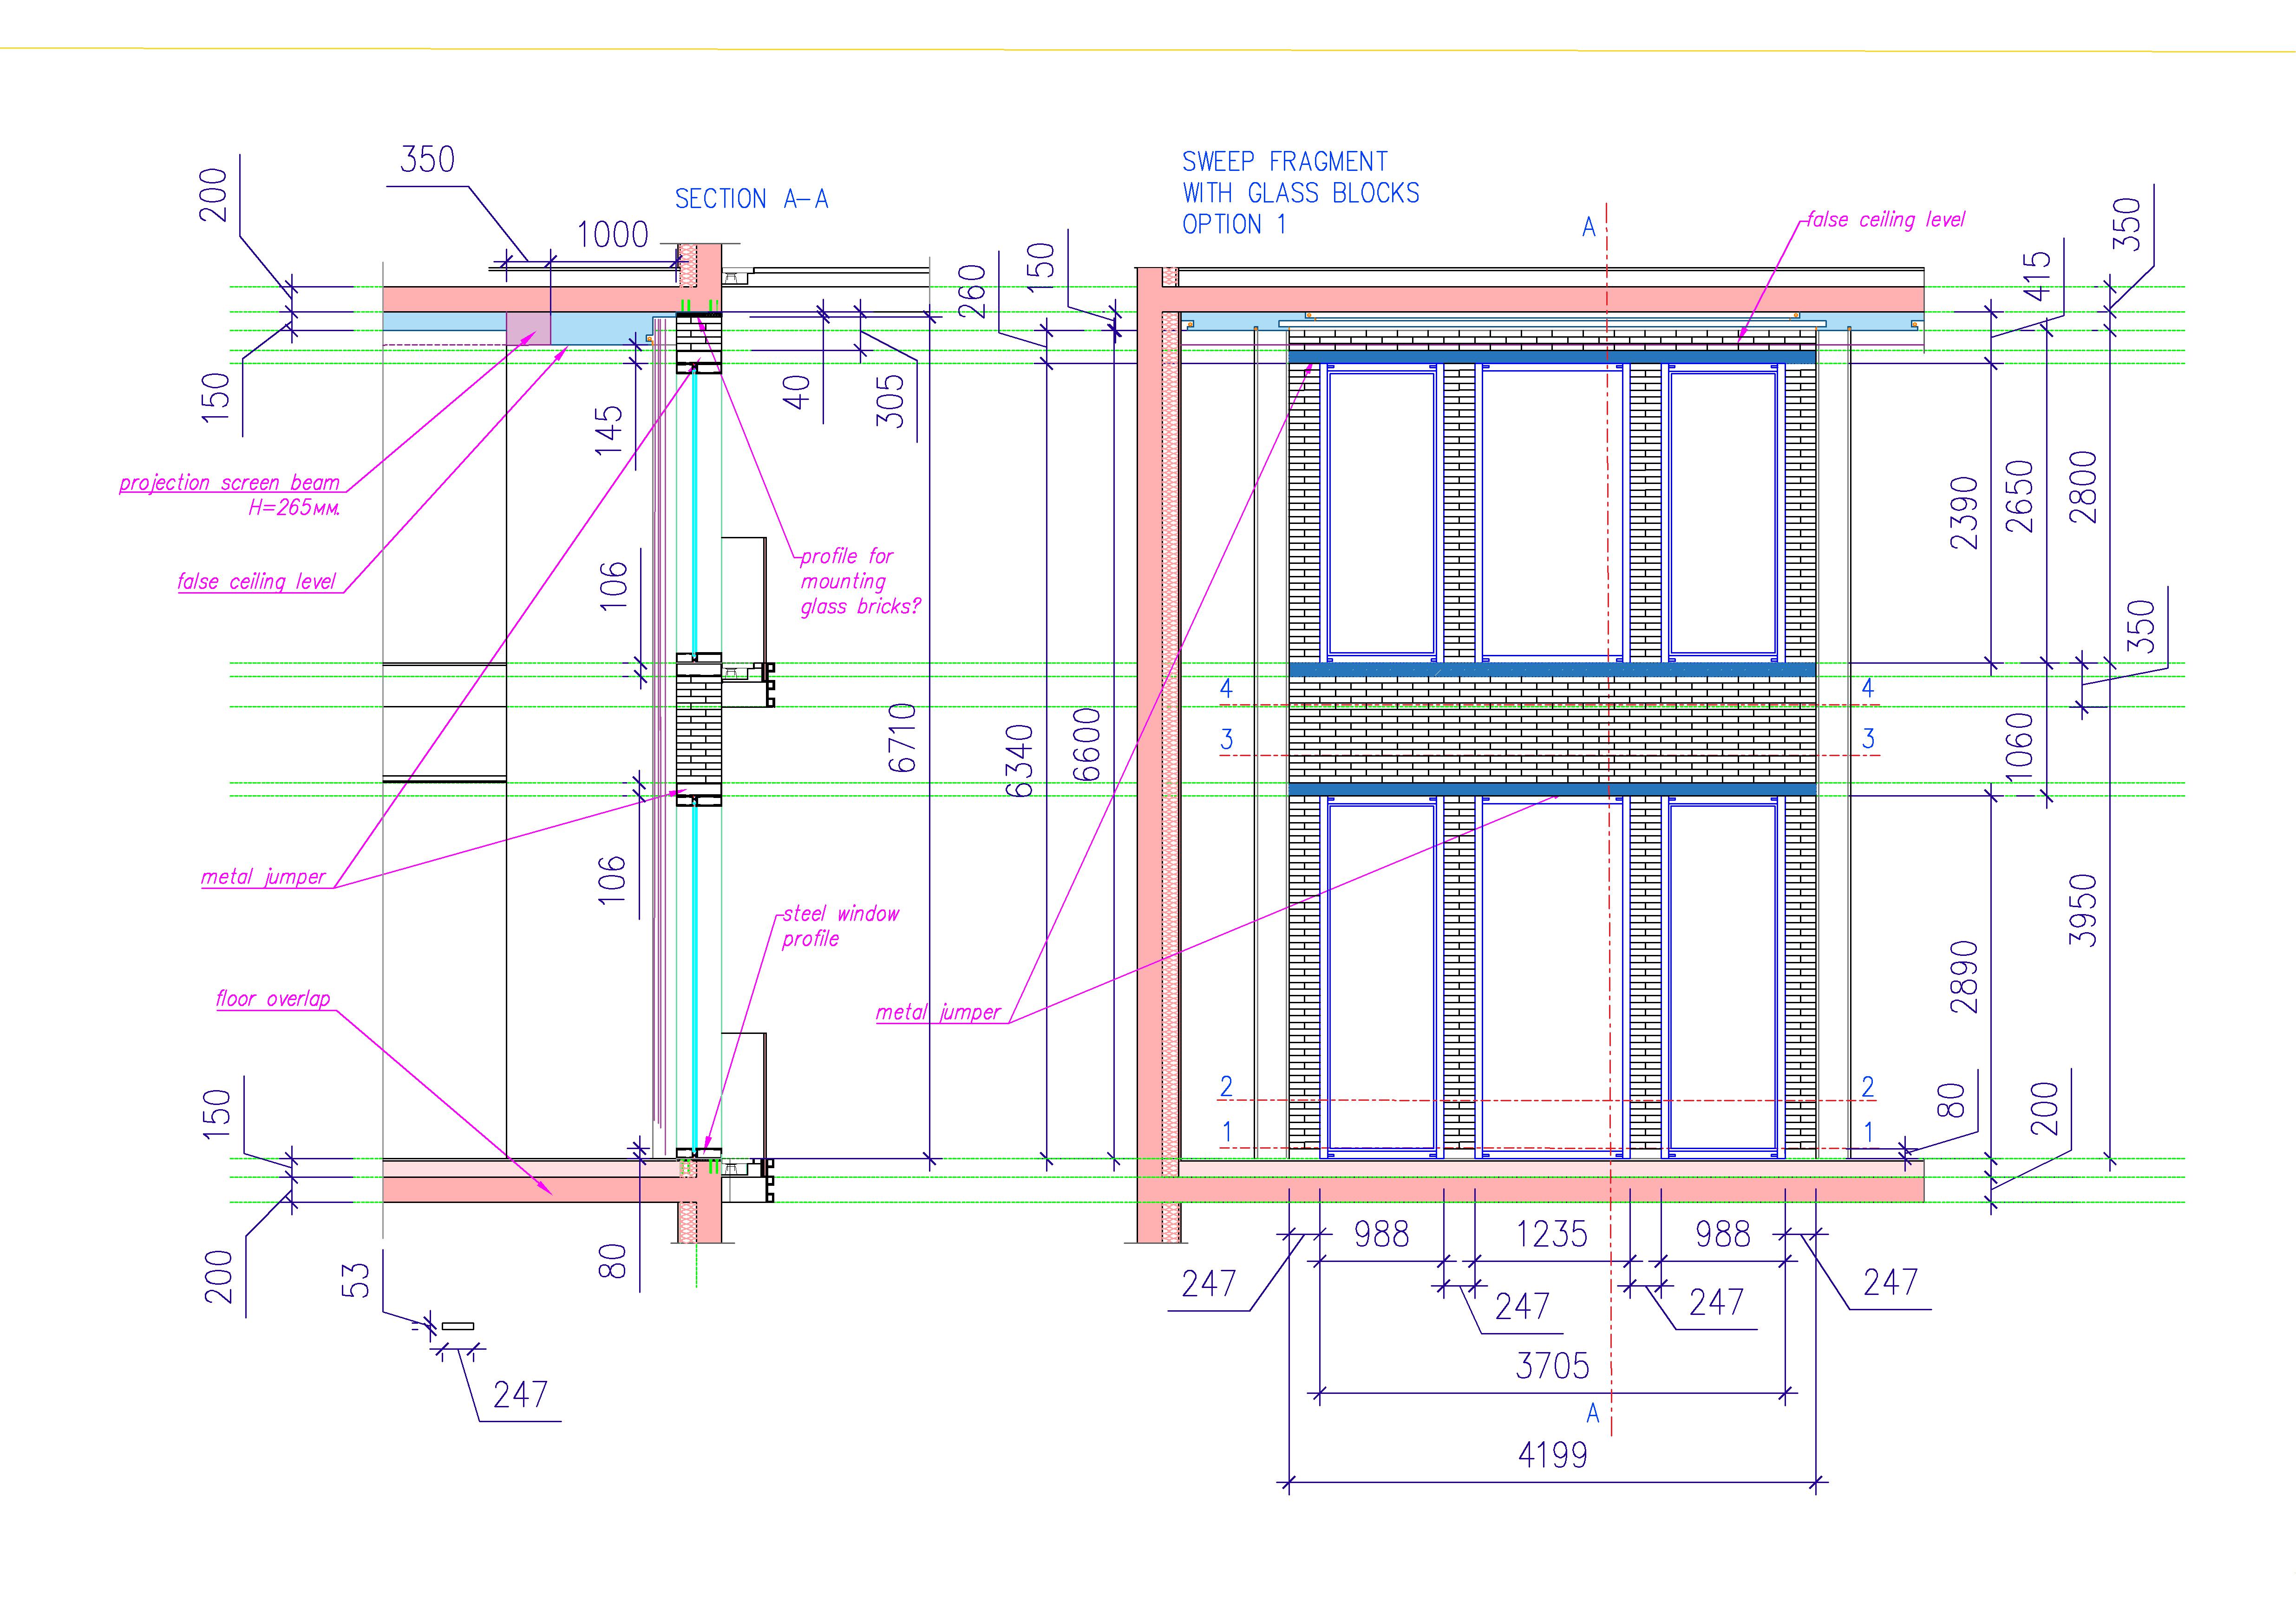The width and height of the screenshot is (2296, 1621).
Task: Click the 3950 vertical dimension text
Action: point(2083,910)
